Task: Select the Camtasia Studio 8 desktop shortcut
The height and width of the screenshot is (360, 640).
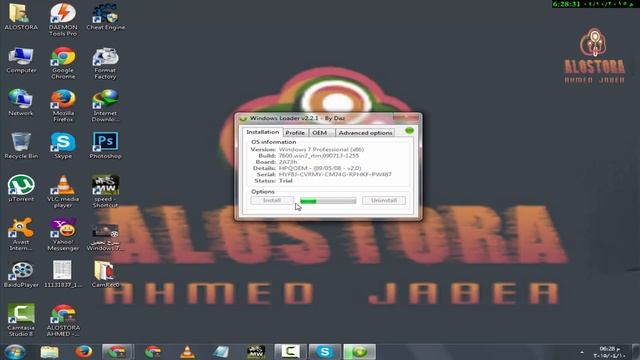Action: click(x=21, y=320)
